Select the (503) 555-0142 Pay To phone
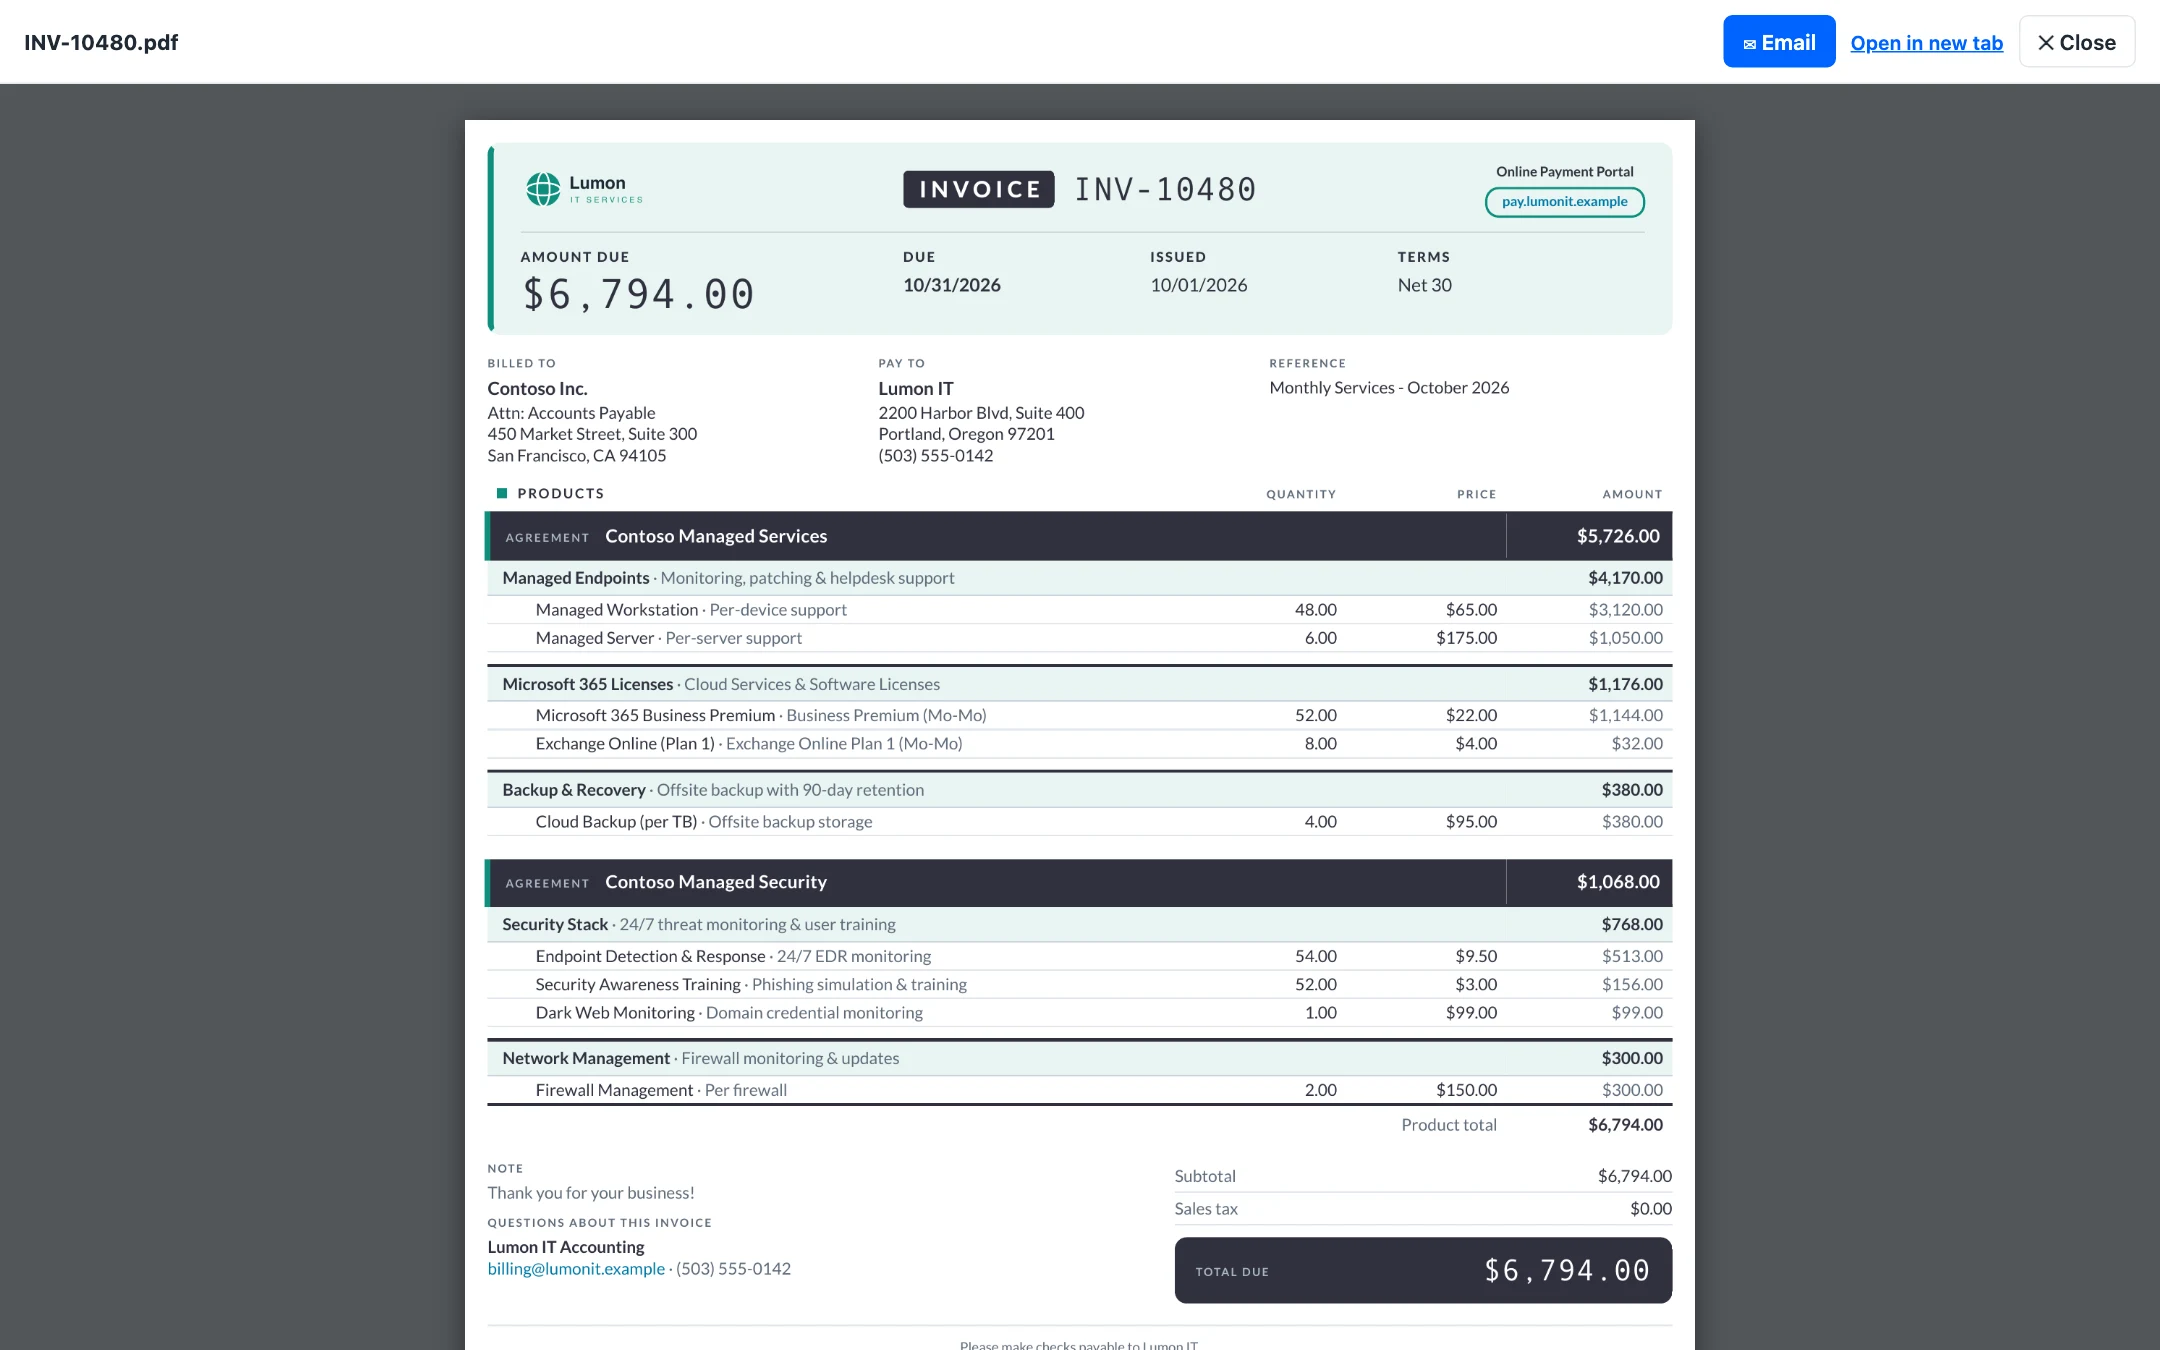 pyautogui.click(x=936, y=456)
